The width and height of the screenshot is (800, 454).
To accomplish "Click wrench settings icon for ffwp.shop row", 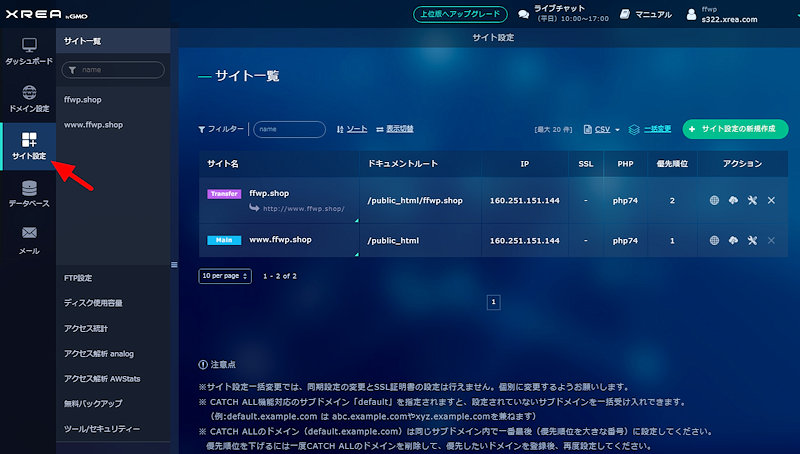I will [x=752, y=201].
